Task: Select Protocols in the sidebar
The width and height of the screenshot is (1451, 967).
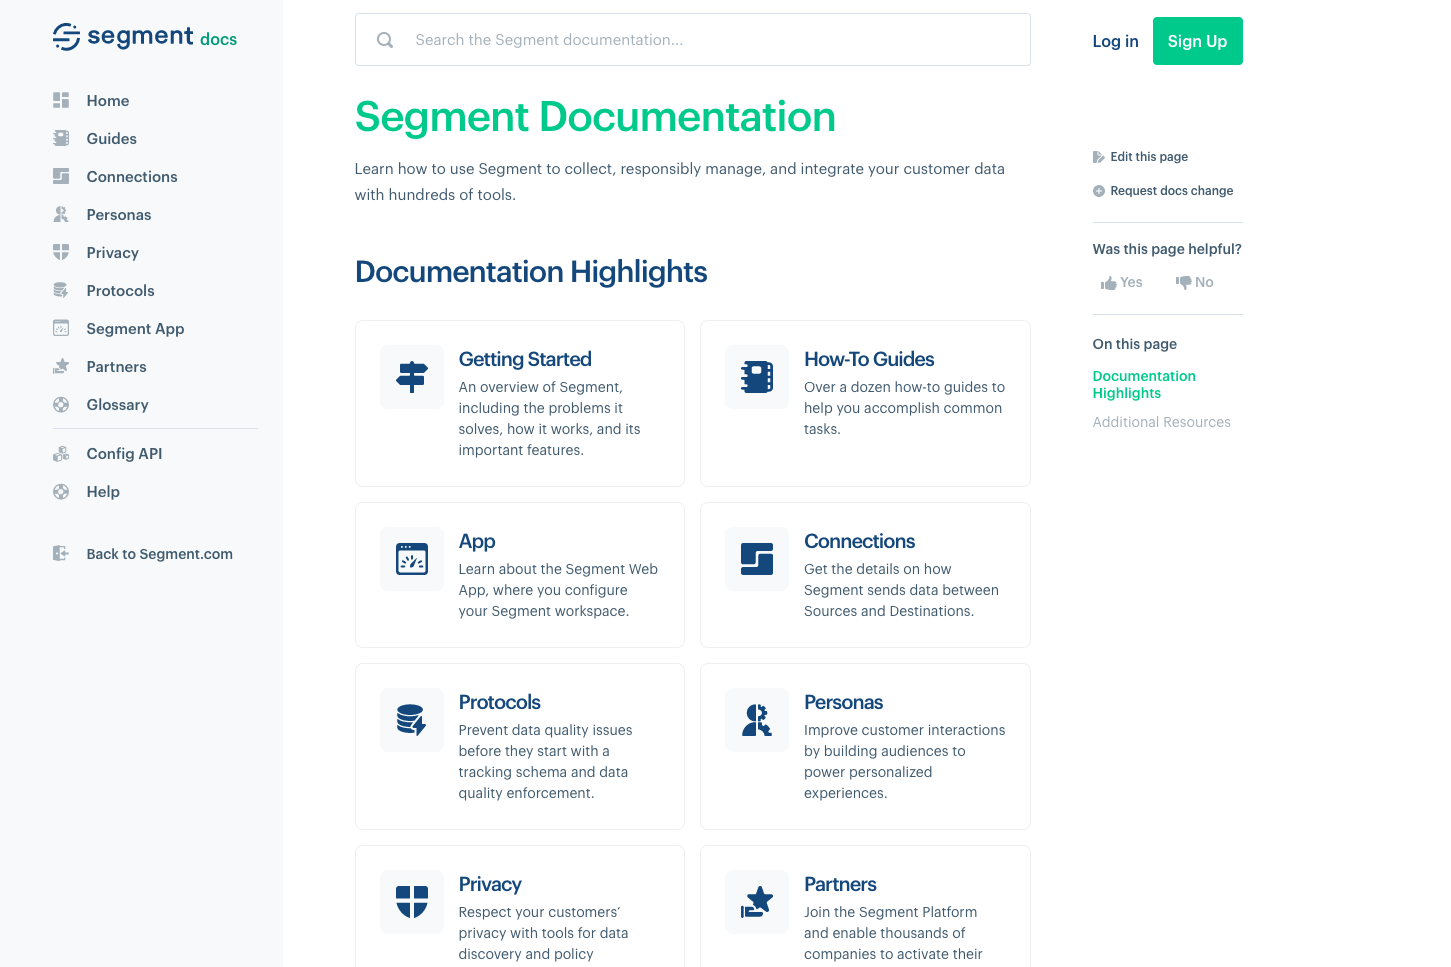Action: pyautogui.click(x=121, y=290)
